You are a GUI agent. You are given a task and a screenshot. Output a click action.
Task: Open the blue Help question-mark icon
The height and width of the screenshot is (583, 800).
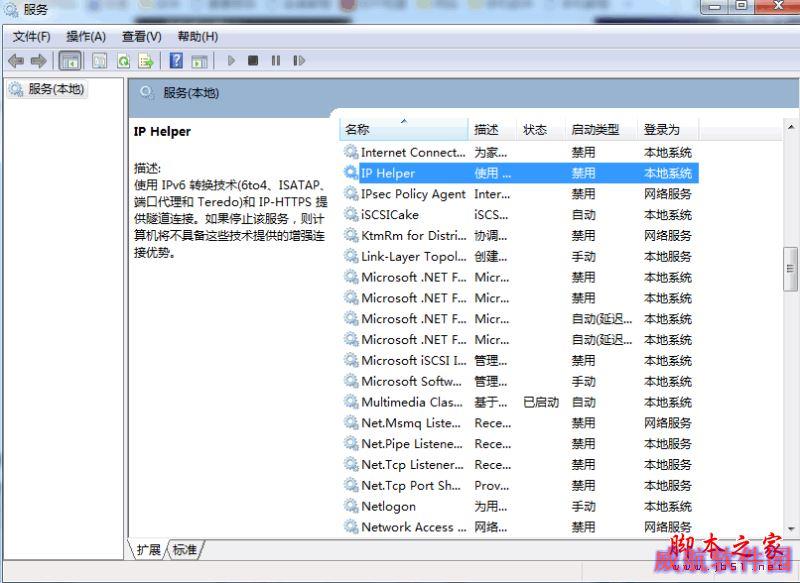[176, 61]
